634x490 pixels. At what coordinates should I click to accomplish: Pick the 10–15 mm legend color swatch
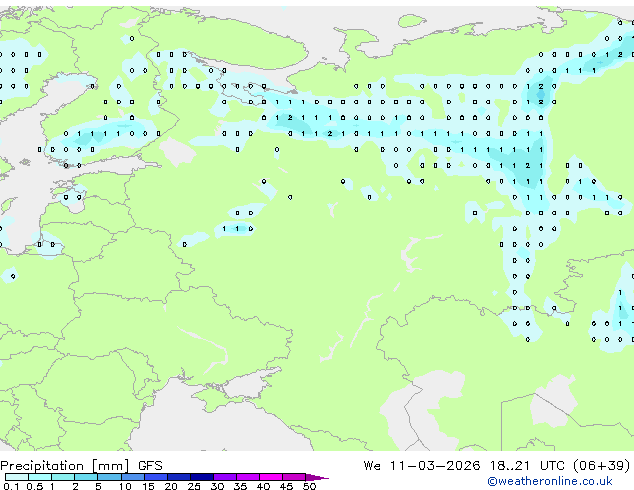tap(132, 477)
